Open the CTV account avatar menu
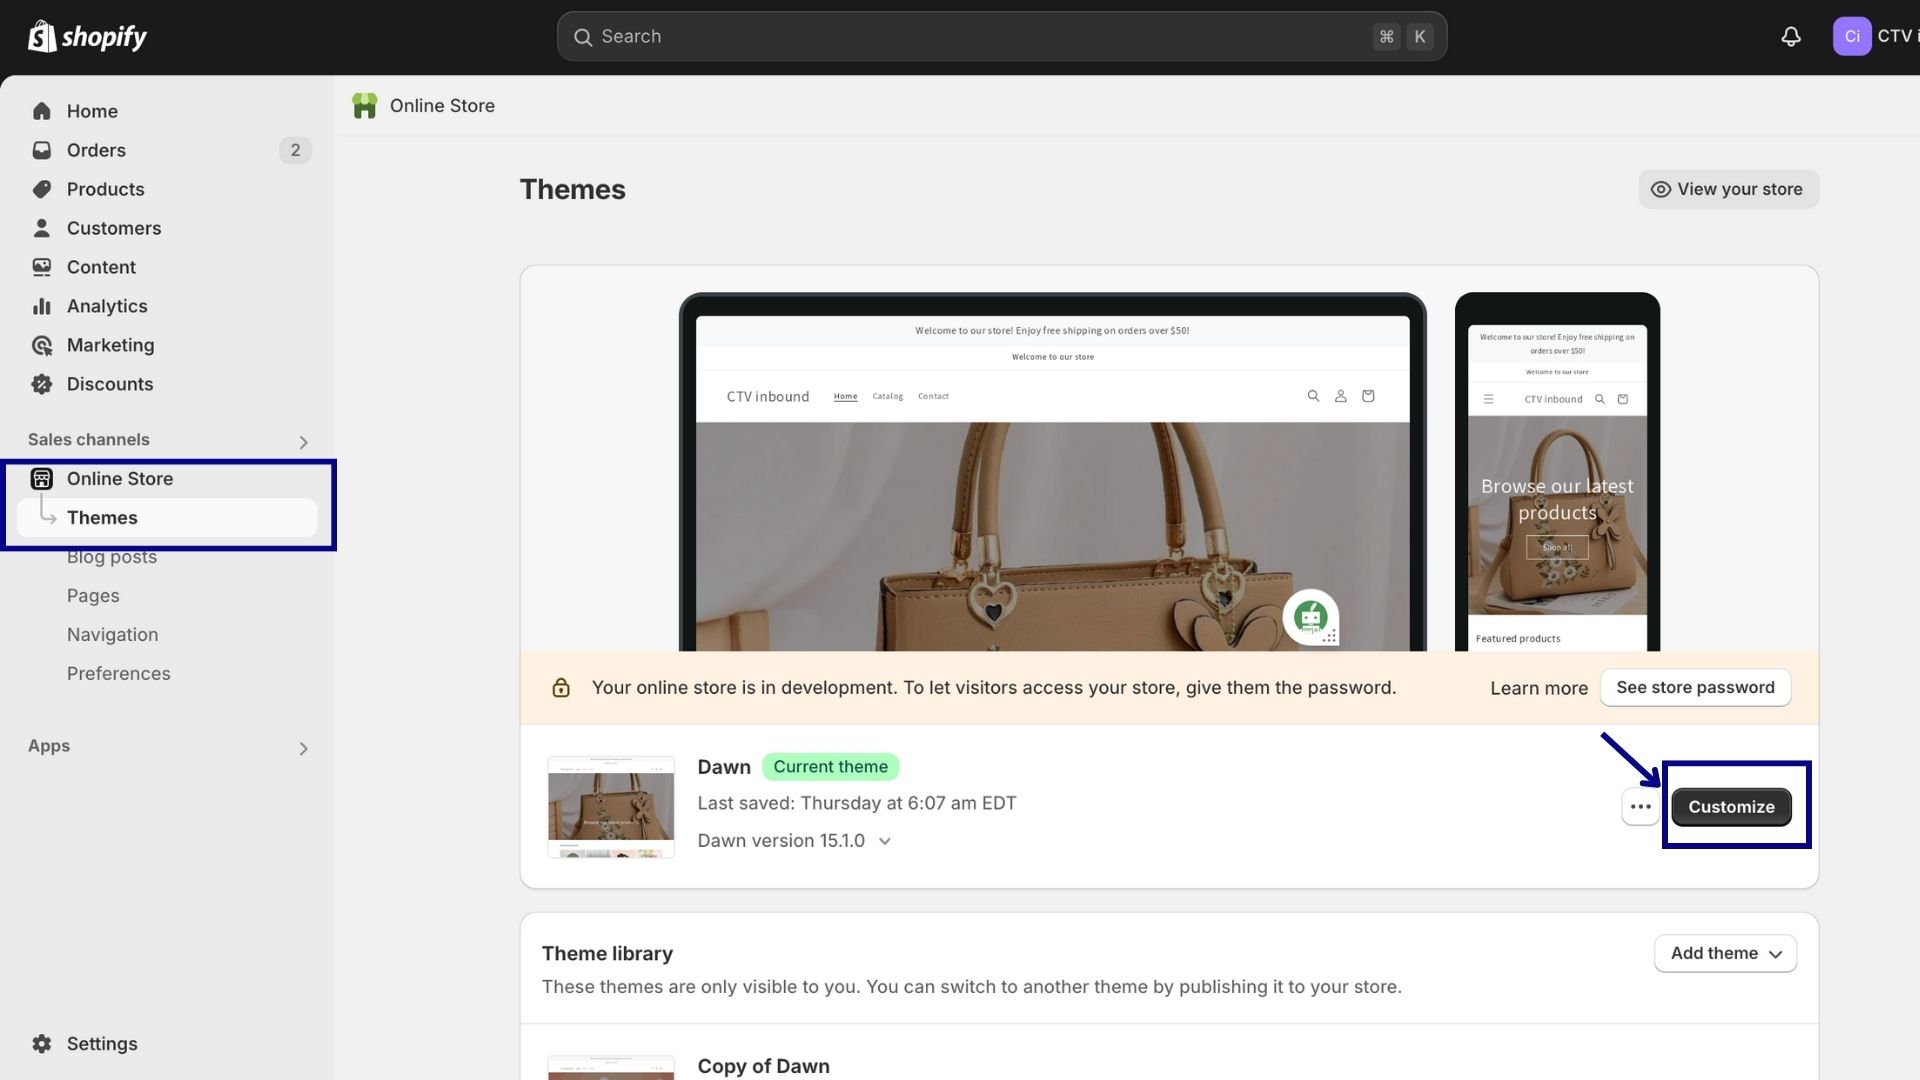 coord(1851,36)
